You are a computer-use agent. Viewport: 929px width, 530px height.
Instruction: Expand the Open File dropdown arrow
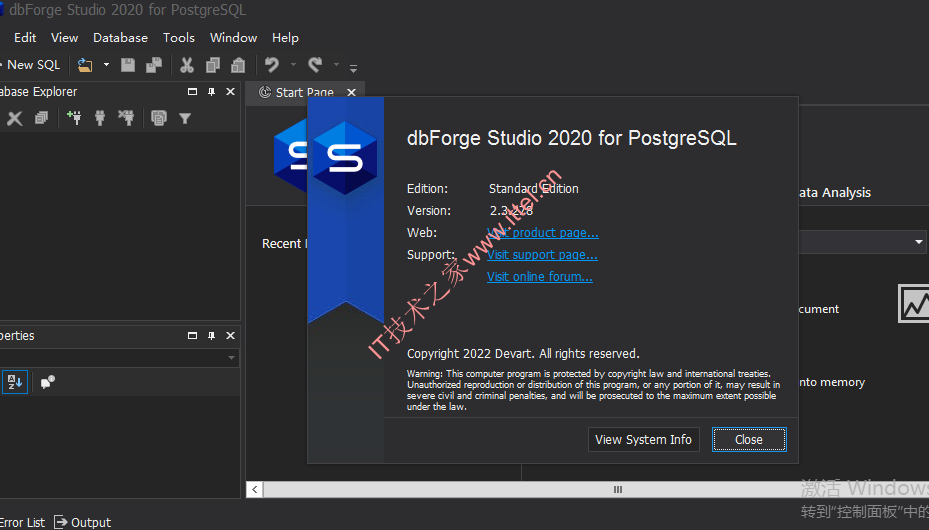(107, 65)
